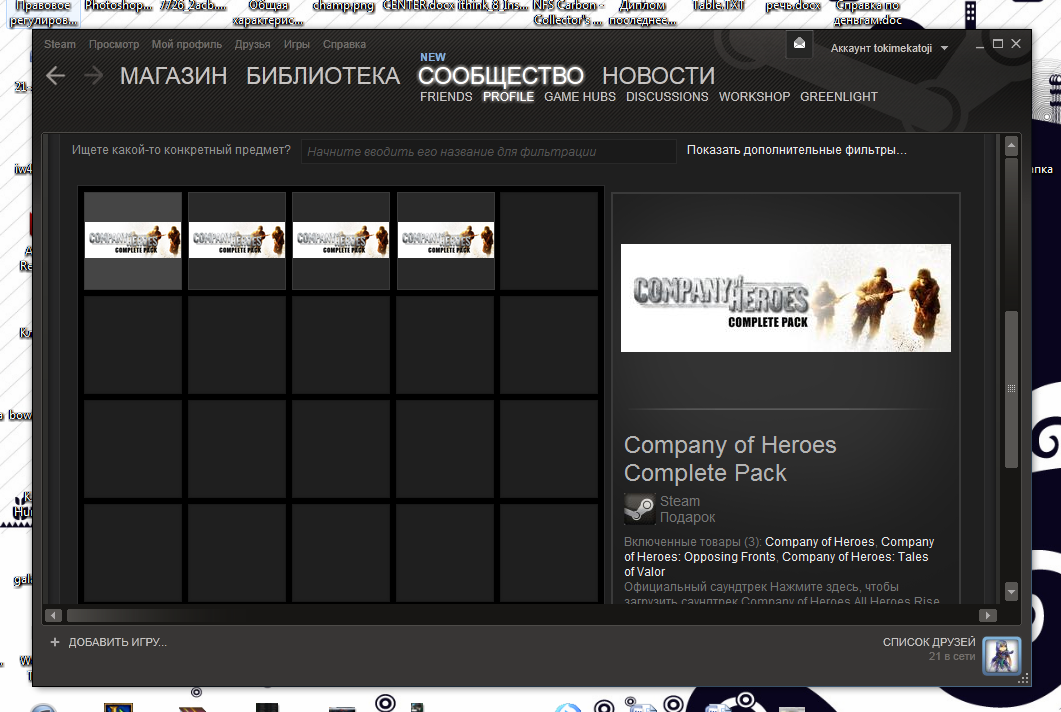Go forward with the right arrow button

[x=93, y=76]
